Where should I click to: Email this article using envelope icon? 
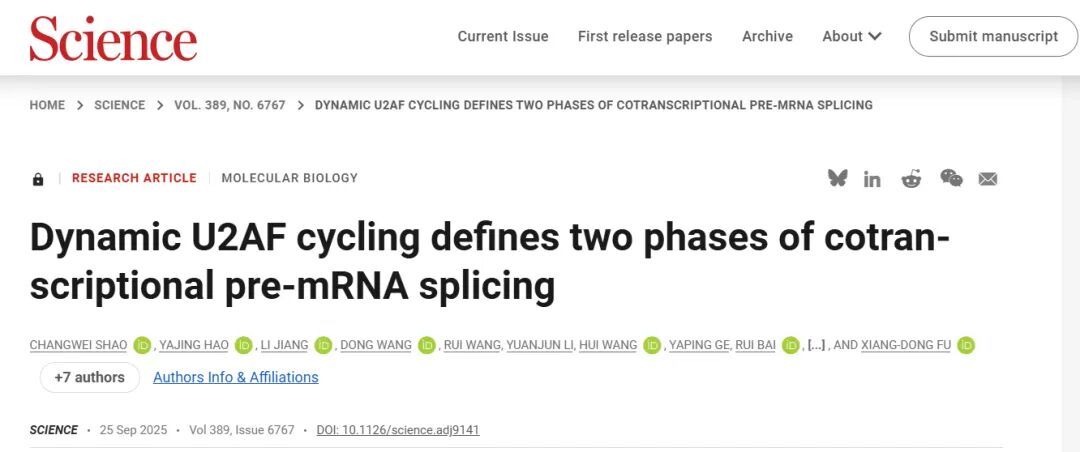[988, 179]
